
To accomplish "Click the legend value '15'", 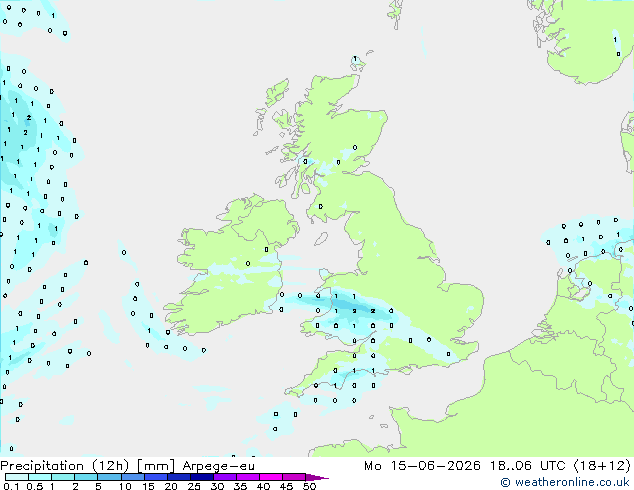I will click(148, 486).
